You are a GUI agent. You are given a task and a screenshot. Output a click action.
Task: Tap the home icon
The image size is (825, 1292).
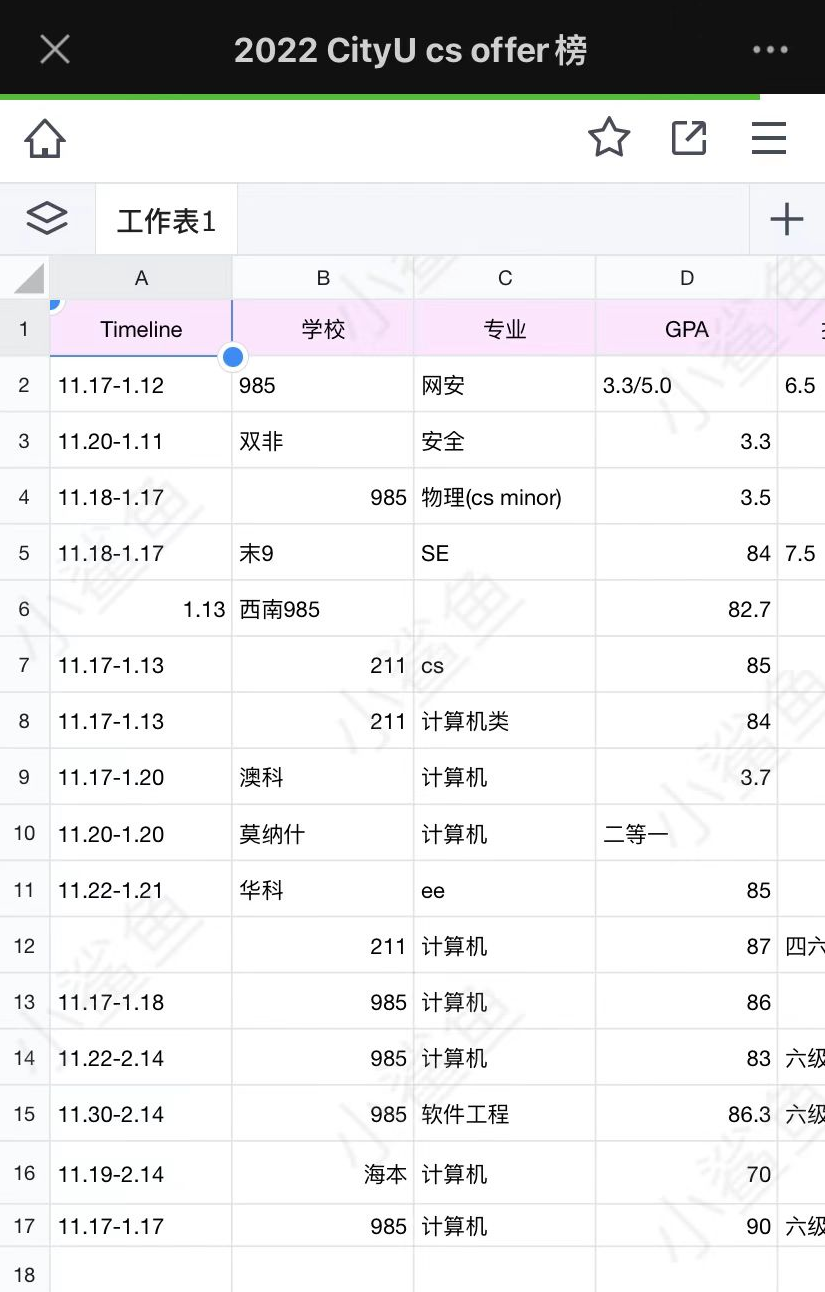click(45, 139)
